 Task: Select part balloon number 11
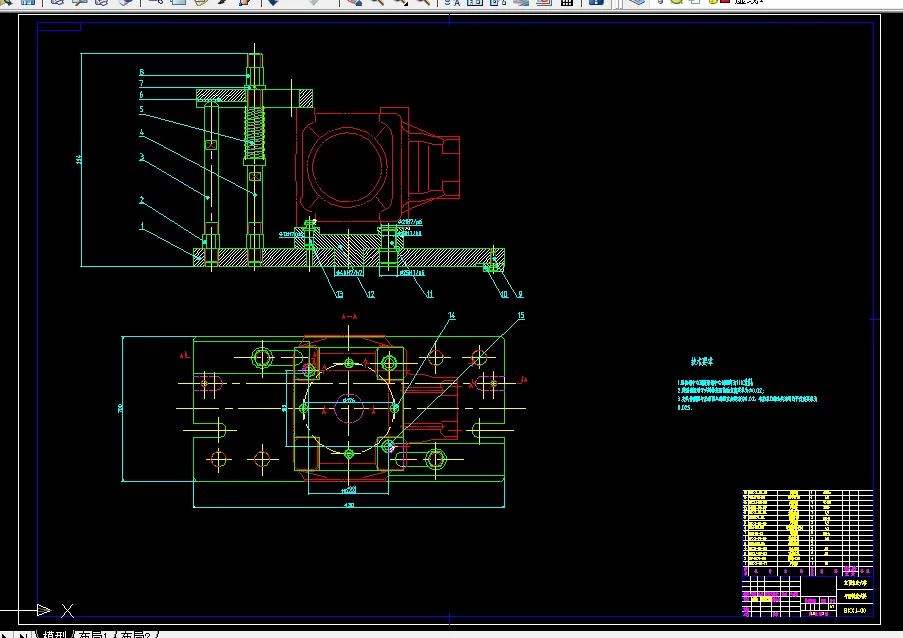(x=429, y=294)
